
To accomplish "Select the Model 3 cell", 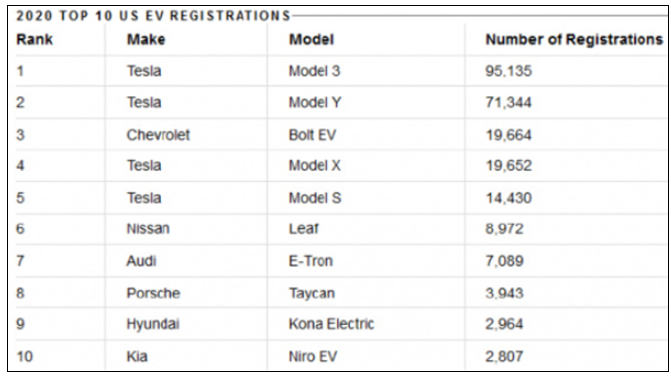I will [x=315, y=71].
